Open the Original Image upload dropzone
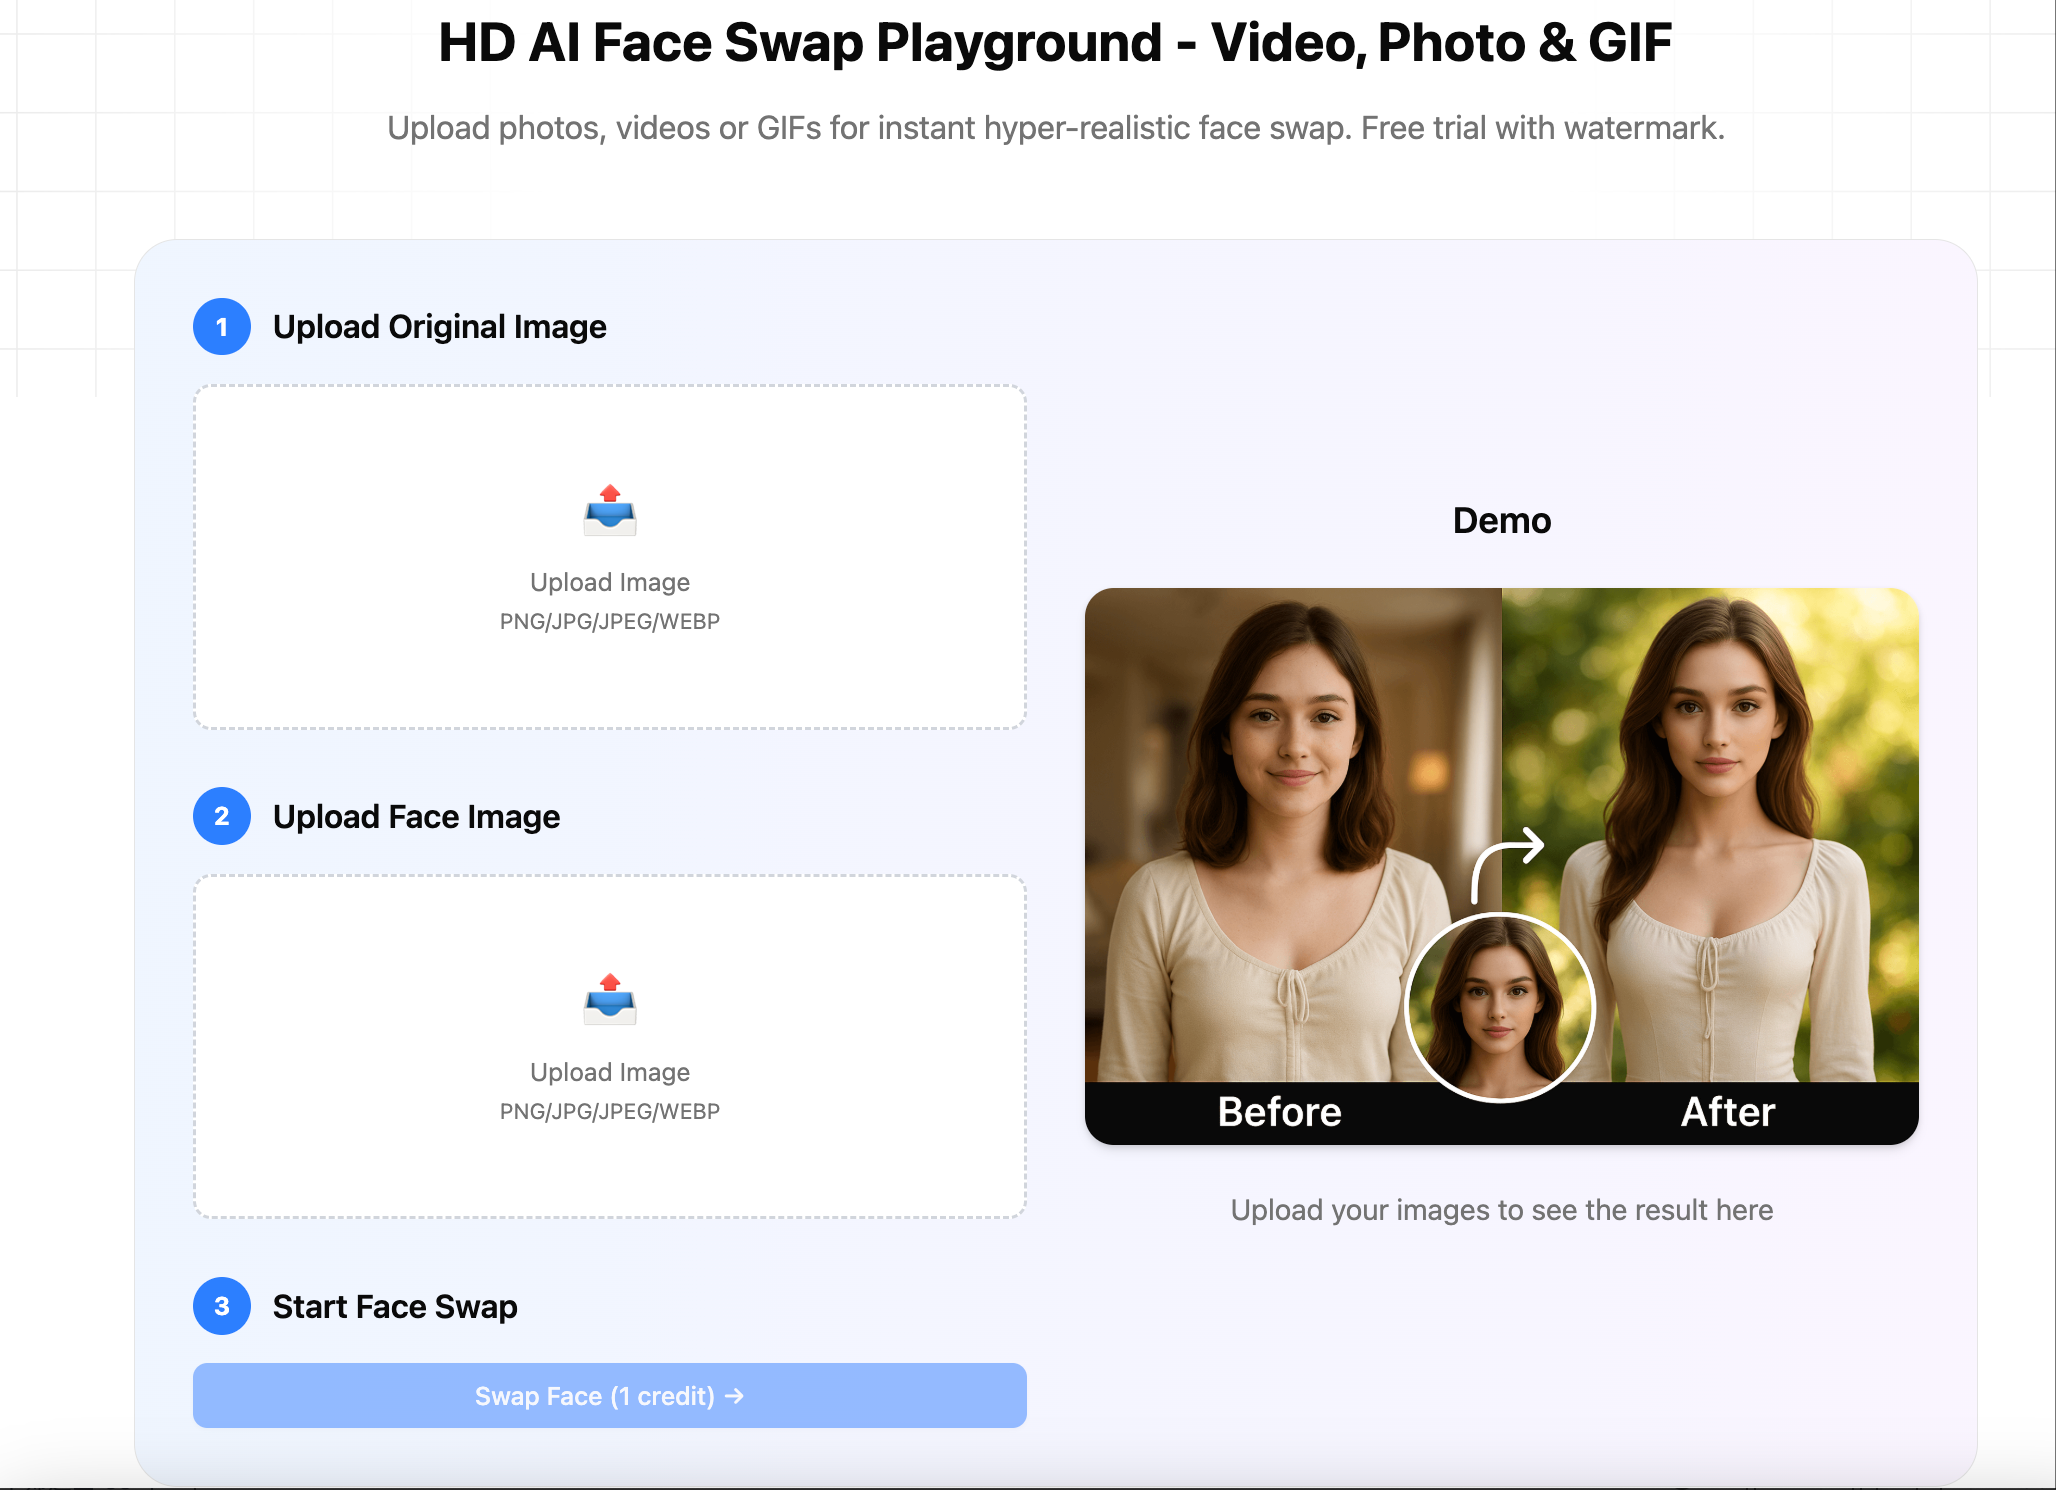Image resolution: width=2056 pixels, height=1490 pixels. [x=610, y=557]
